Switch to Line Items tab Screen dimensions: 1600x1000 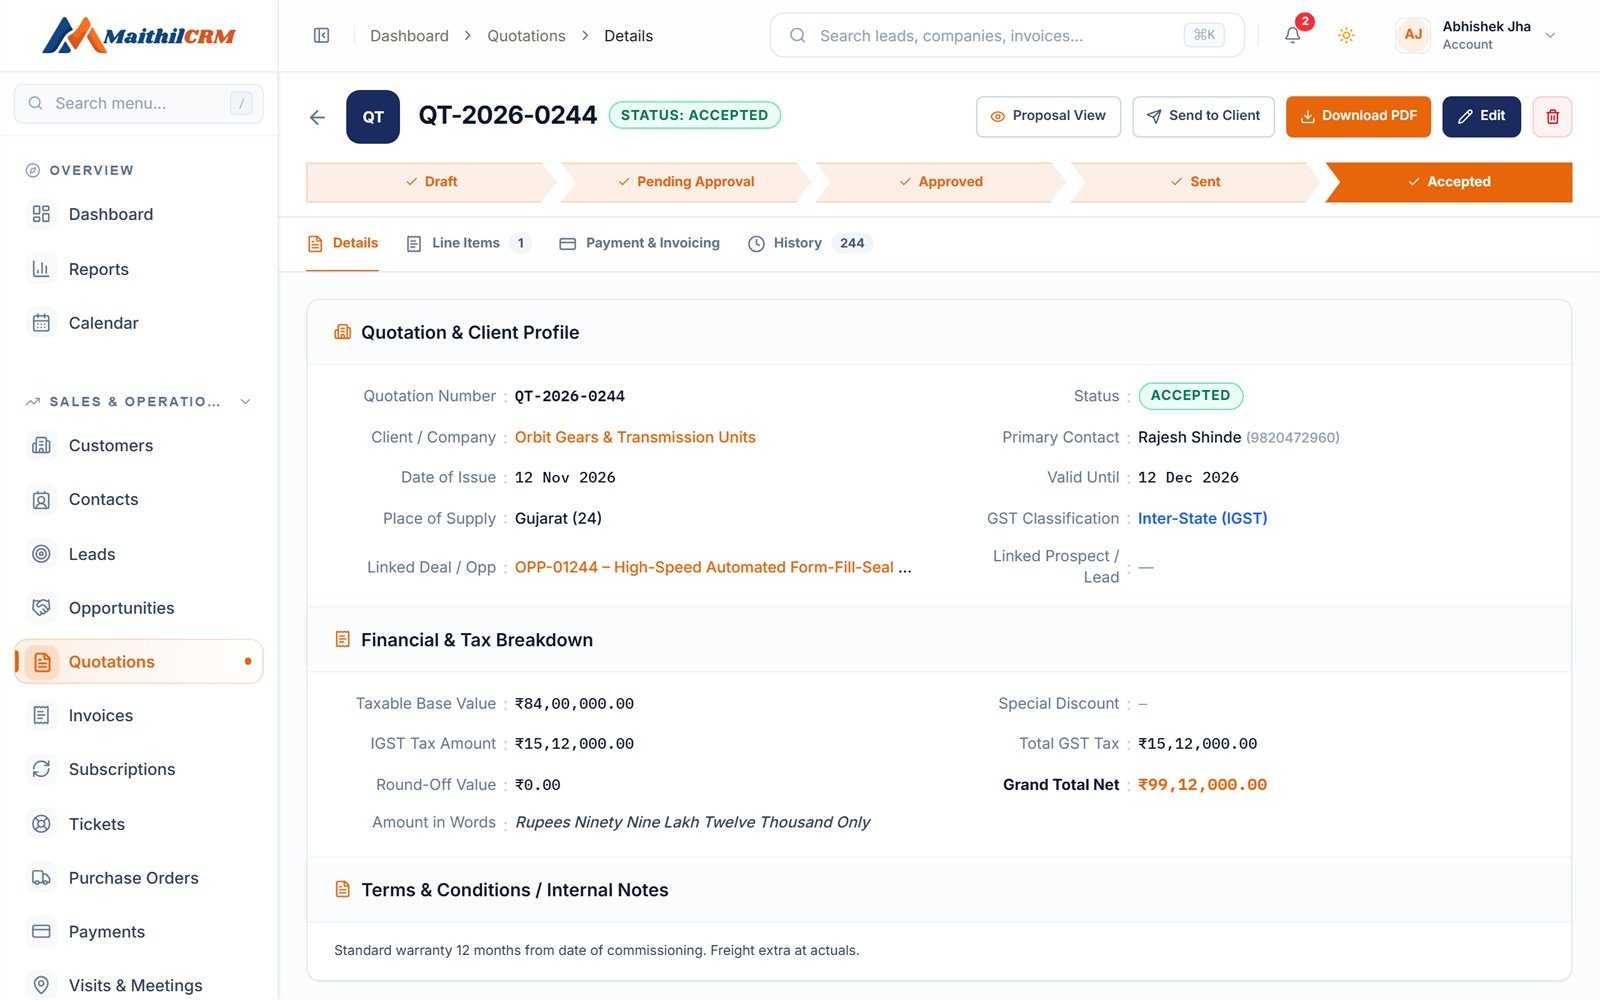468,243
